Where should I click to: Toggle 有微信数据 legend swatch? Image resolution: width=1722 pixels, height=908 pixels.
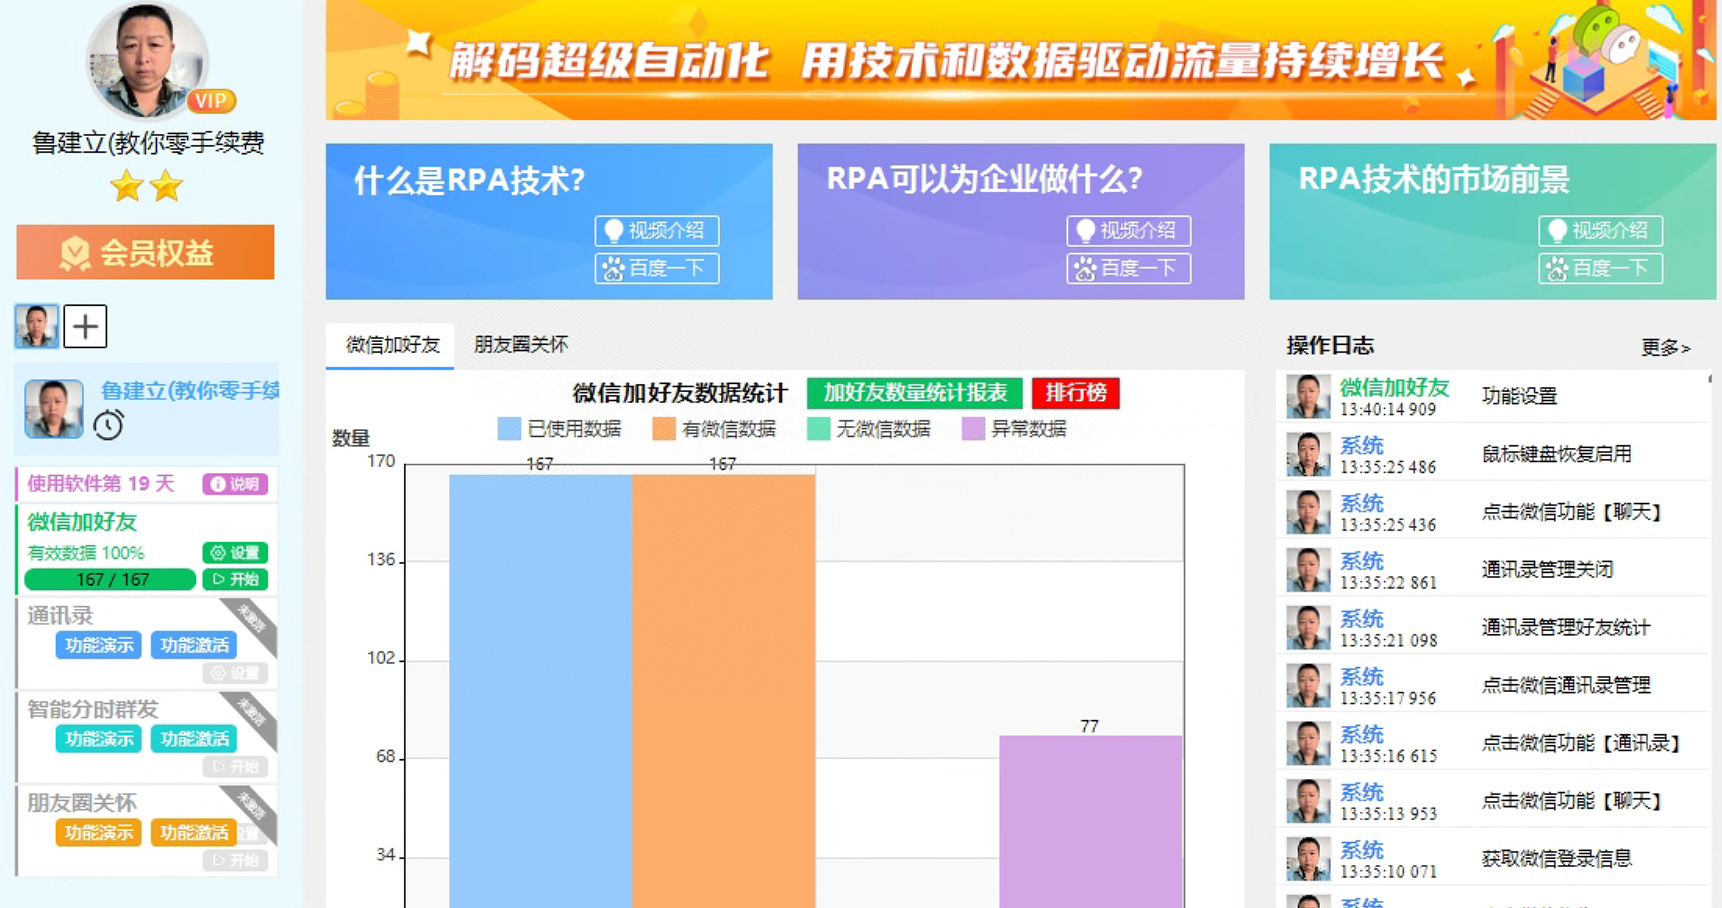664,429
